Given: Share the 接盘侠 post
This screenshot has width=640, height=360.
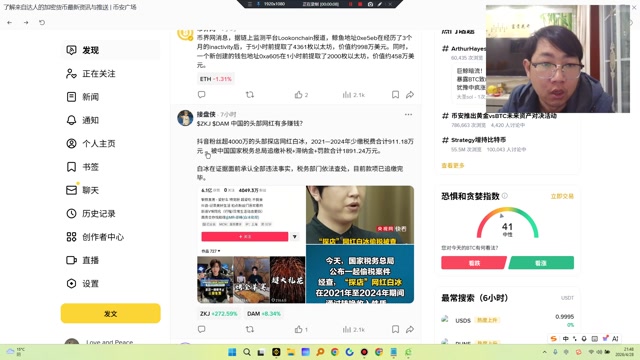Looking at the screenshot, I should tap(410, 329).
